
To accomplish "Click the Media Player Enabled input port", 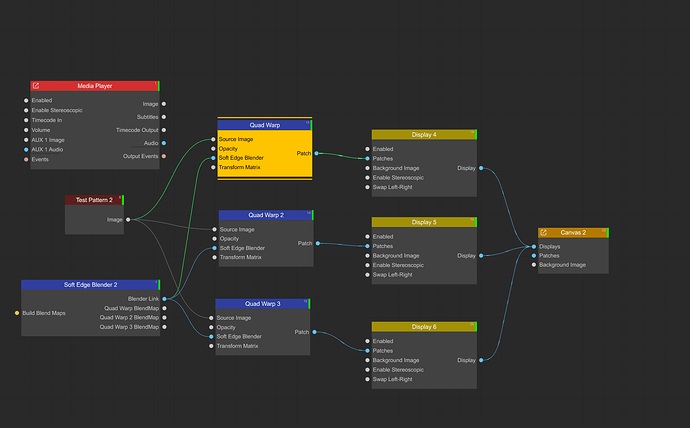I will click(x=26, y=100).
